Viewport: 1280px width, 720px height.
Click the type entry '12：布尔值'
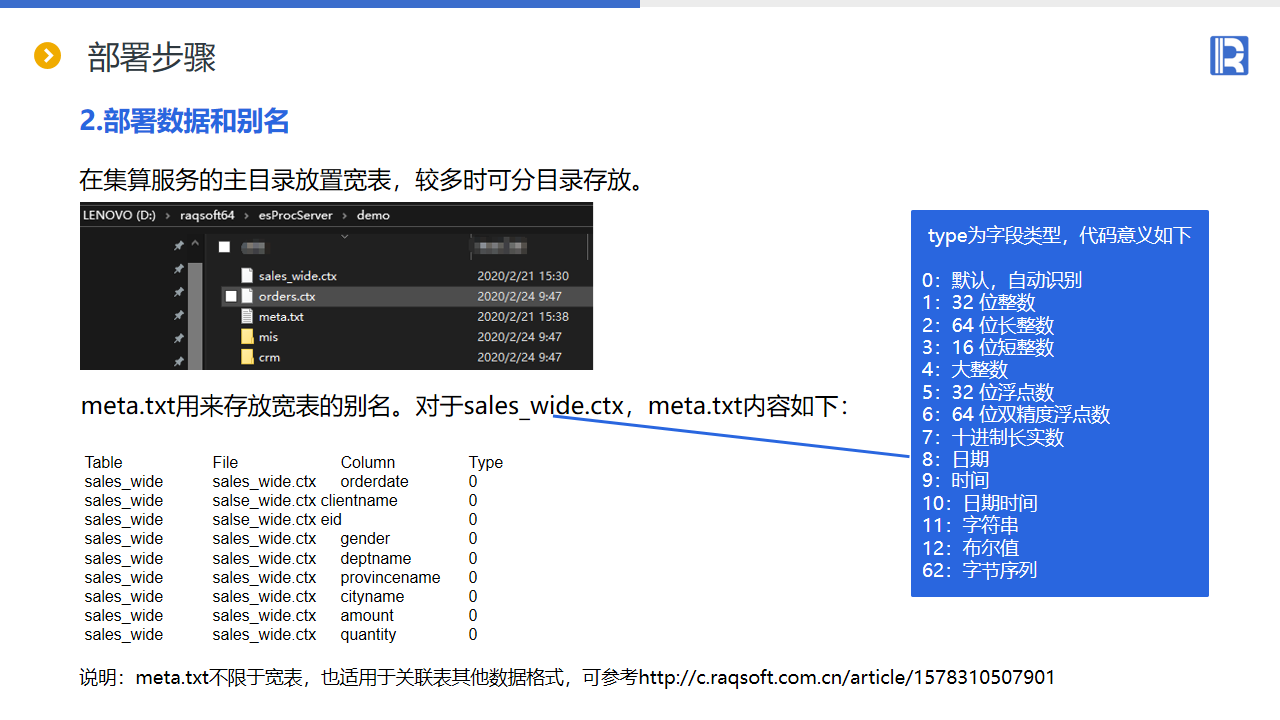970,548
